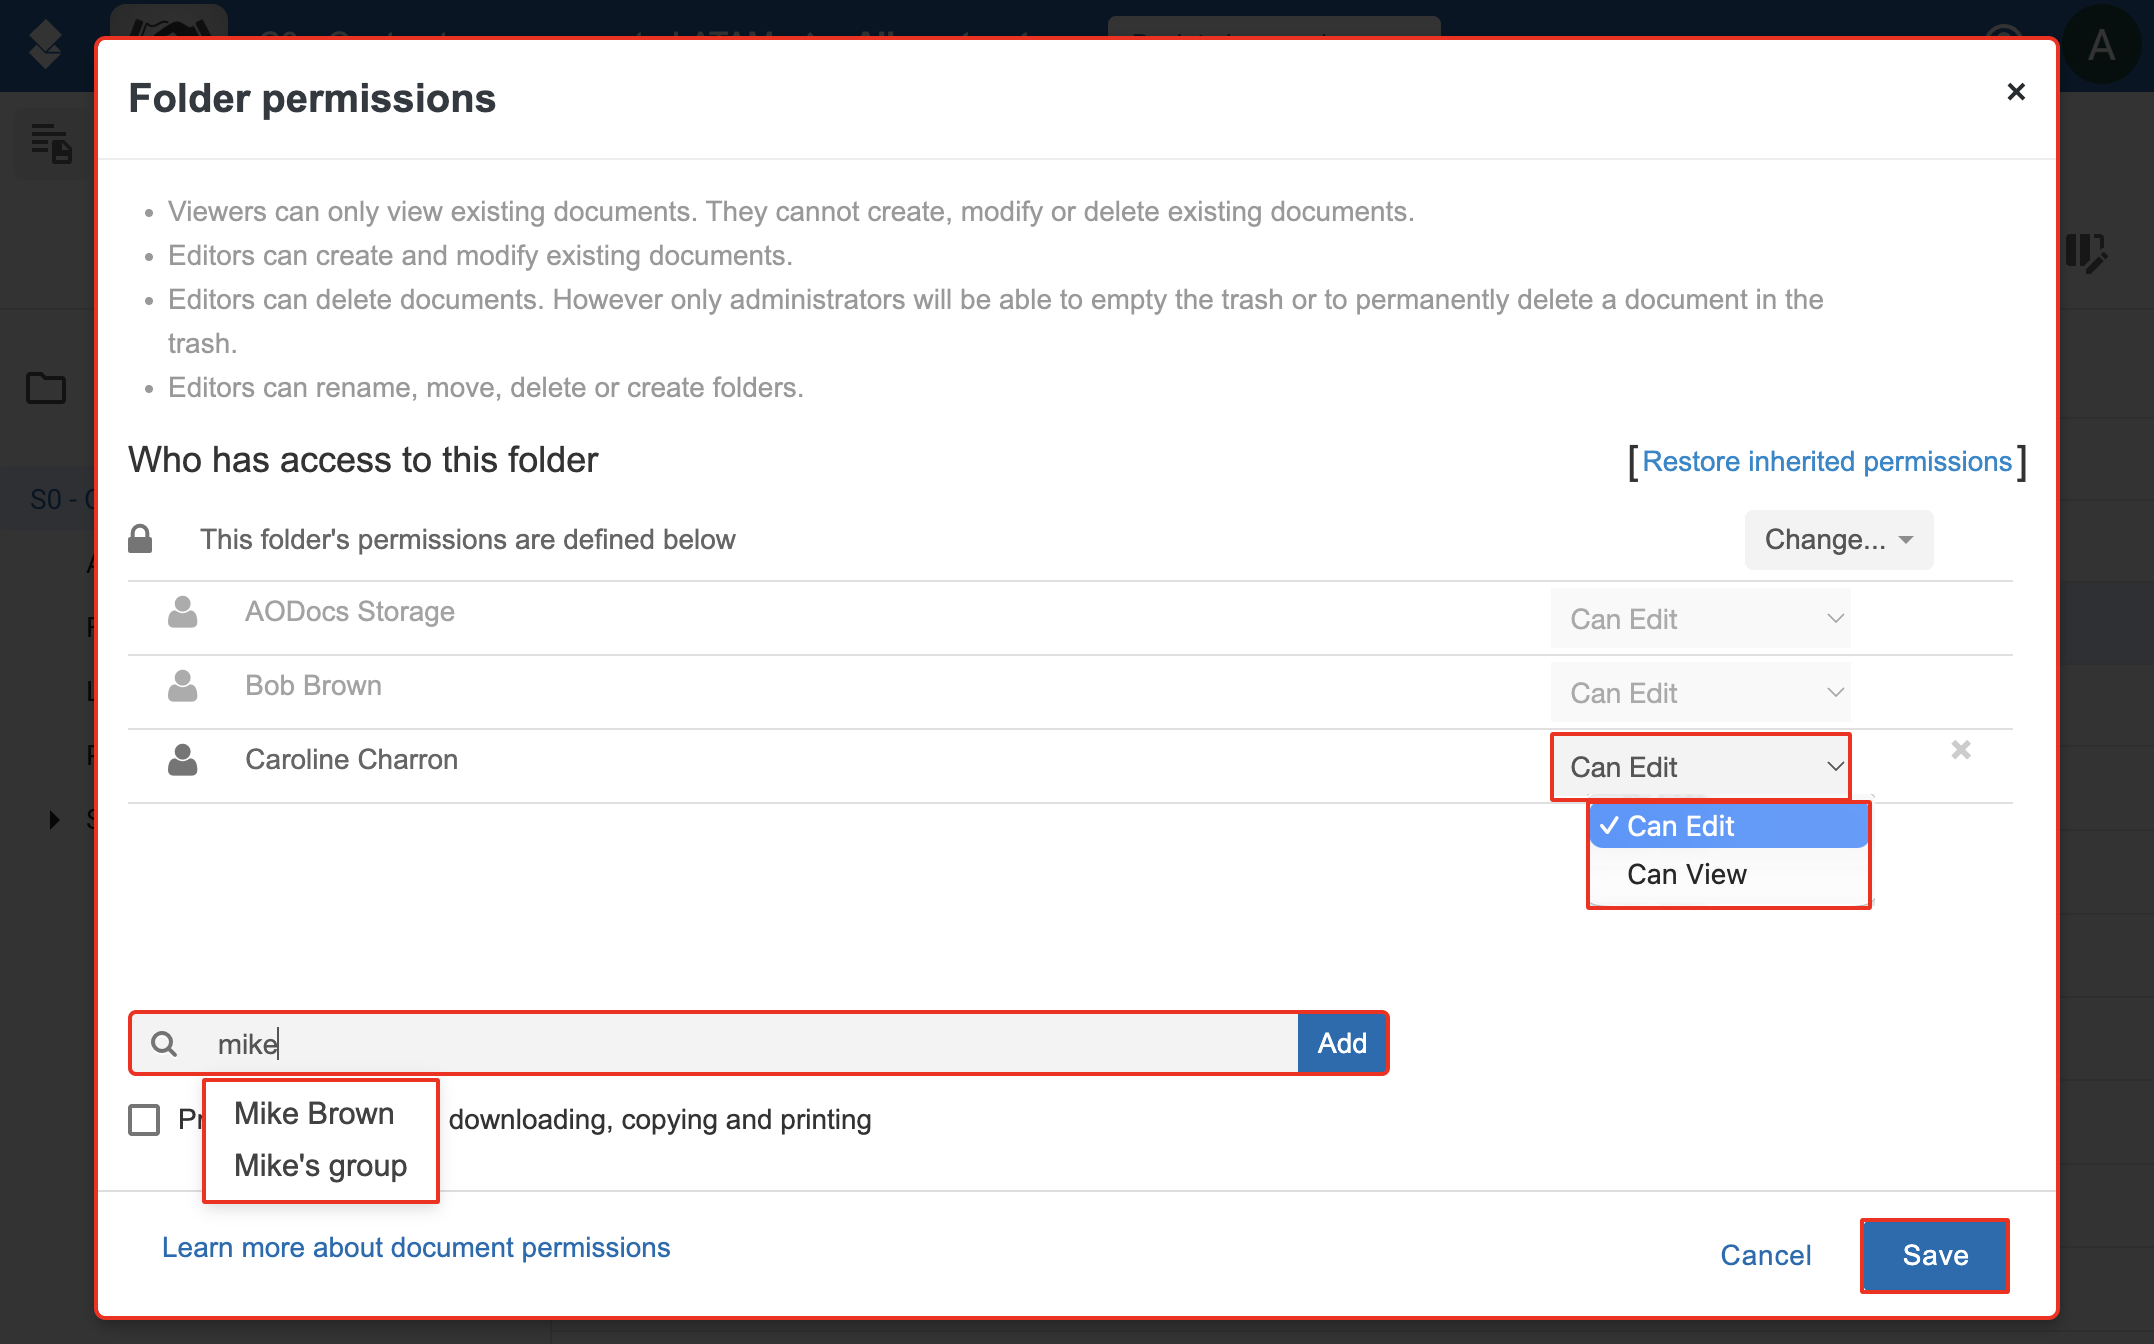Select Mike Brown from the search suggestions
2154x1344 pixels.
[x=314, y=1113]
